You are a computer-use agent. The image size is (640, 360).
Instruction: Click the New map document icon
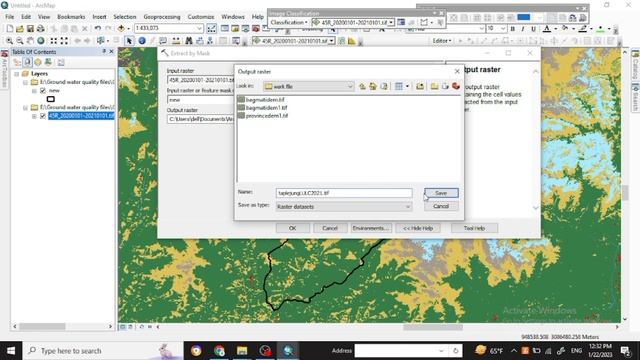click(x=10, y=29)
